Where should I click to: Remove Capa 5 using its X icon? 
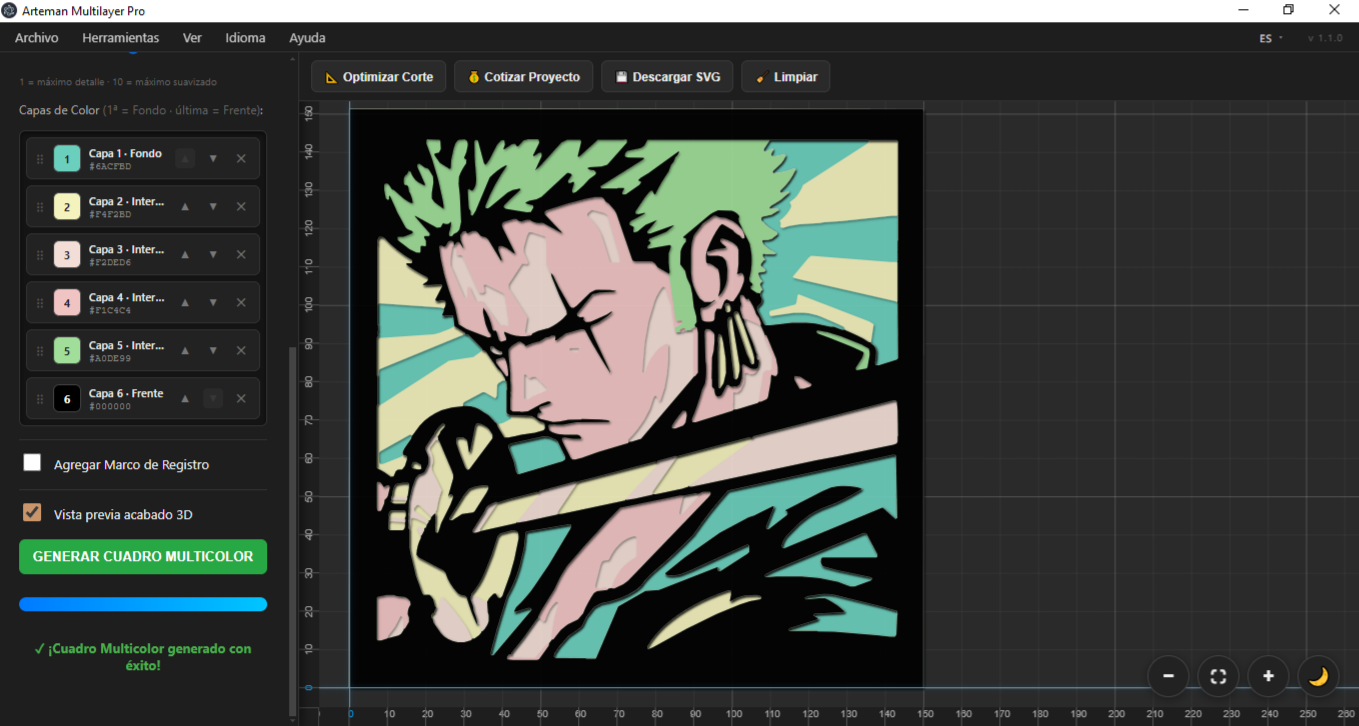[241, 350]
